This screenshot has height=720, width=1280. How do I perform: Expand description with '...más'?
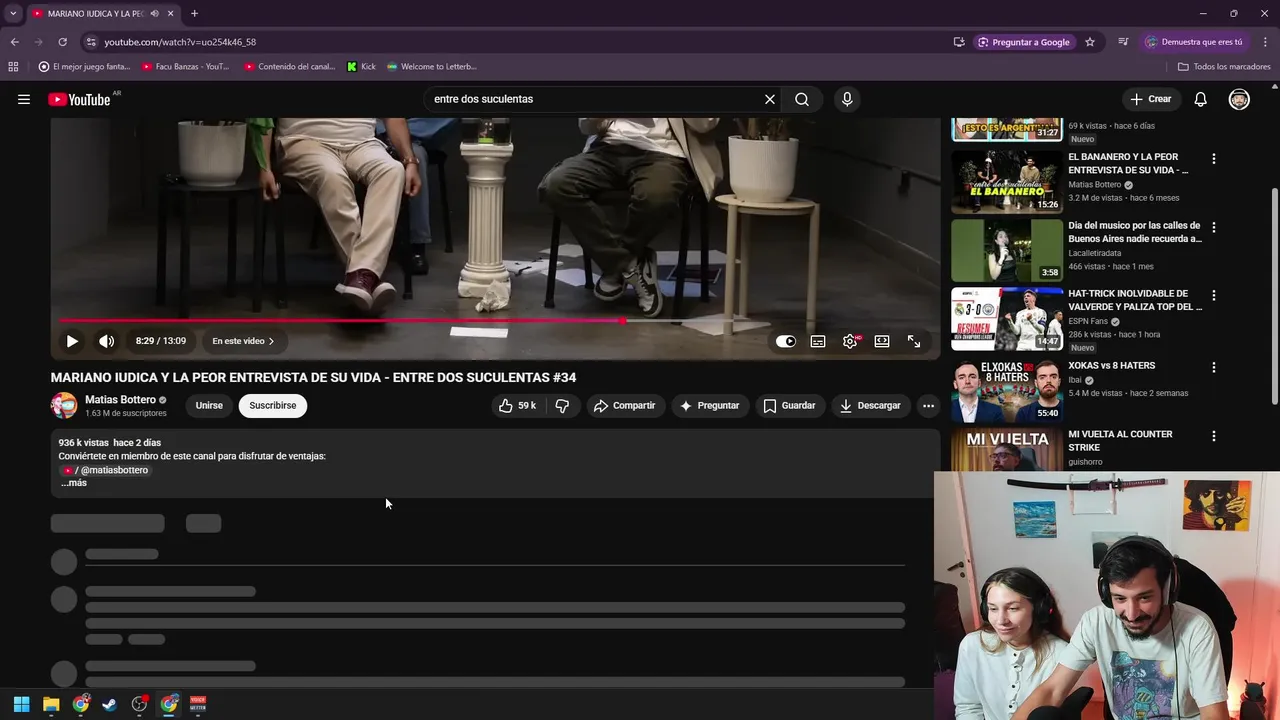click(x=74, y=483)
